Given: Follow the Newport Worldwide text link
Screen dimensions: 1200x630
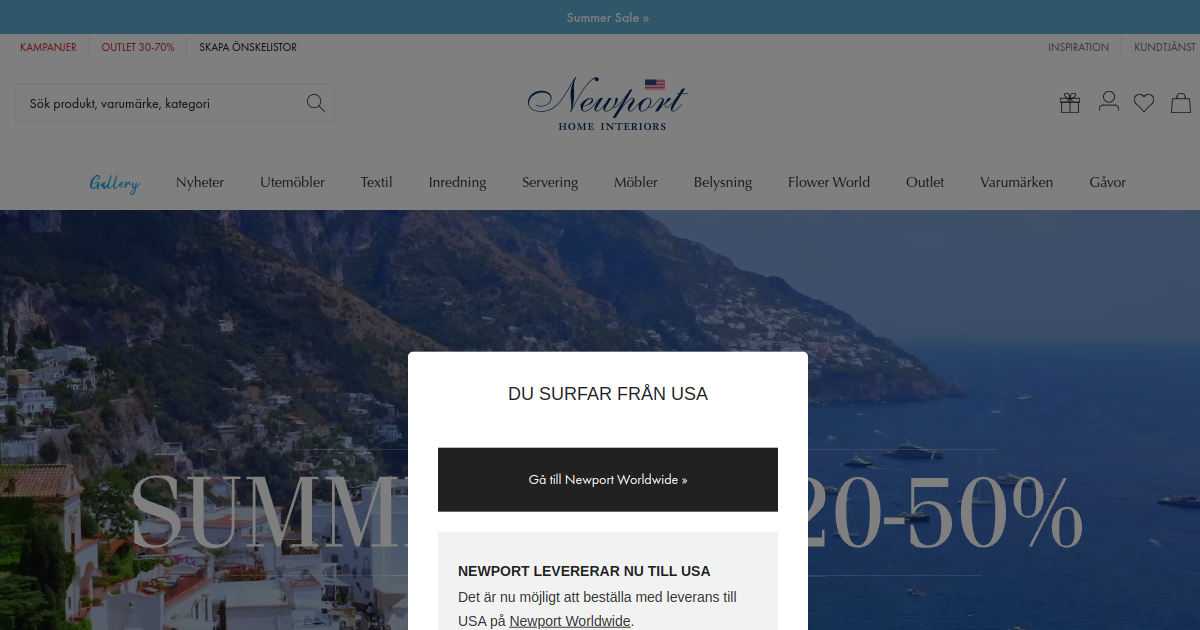Looking at the screenshot, I should (570, 621).
